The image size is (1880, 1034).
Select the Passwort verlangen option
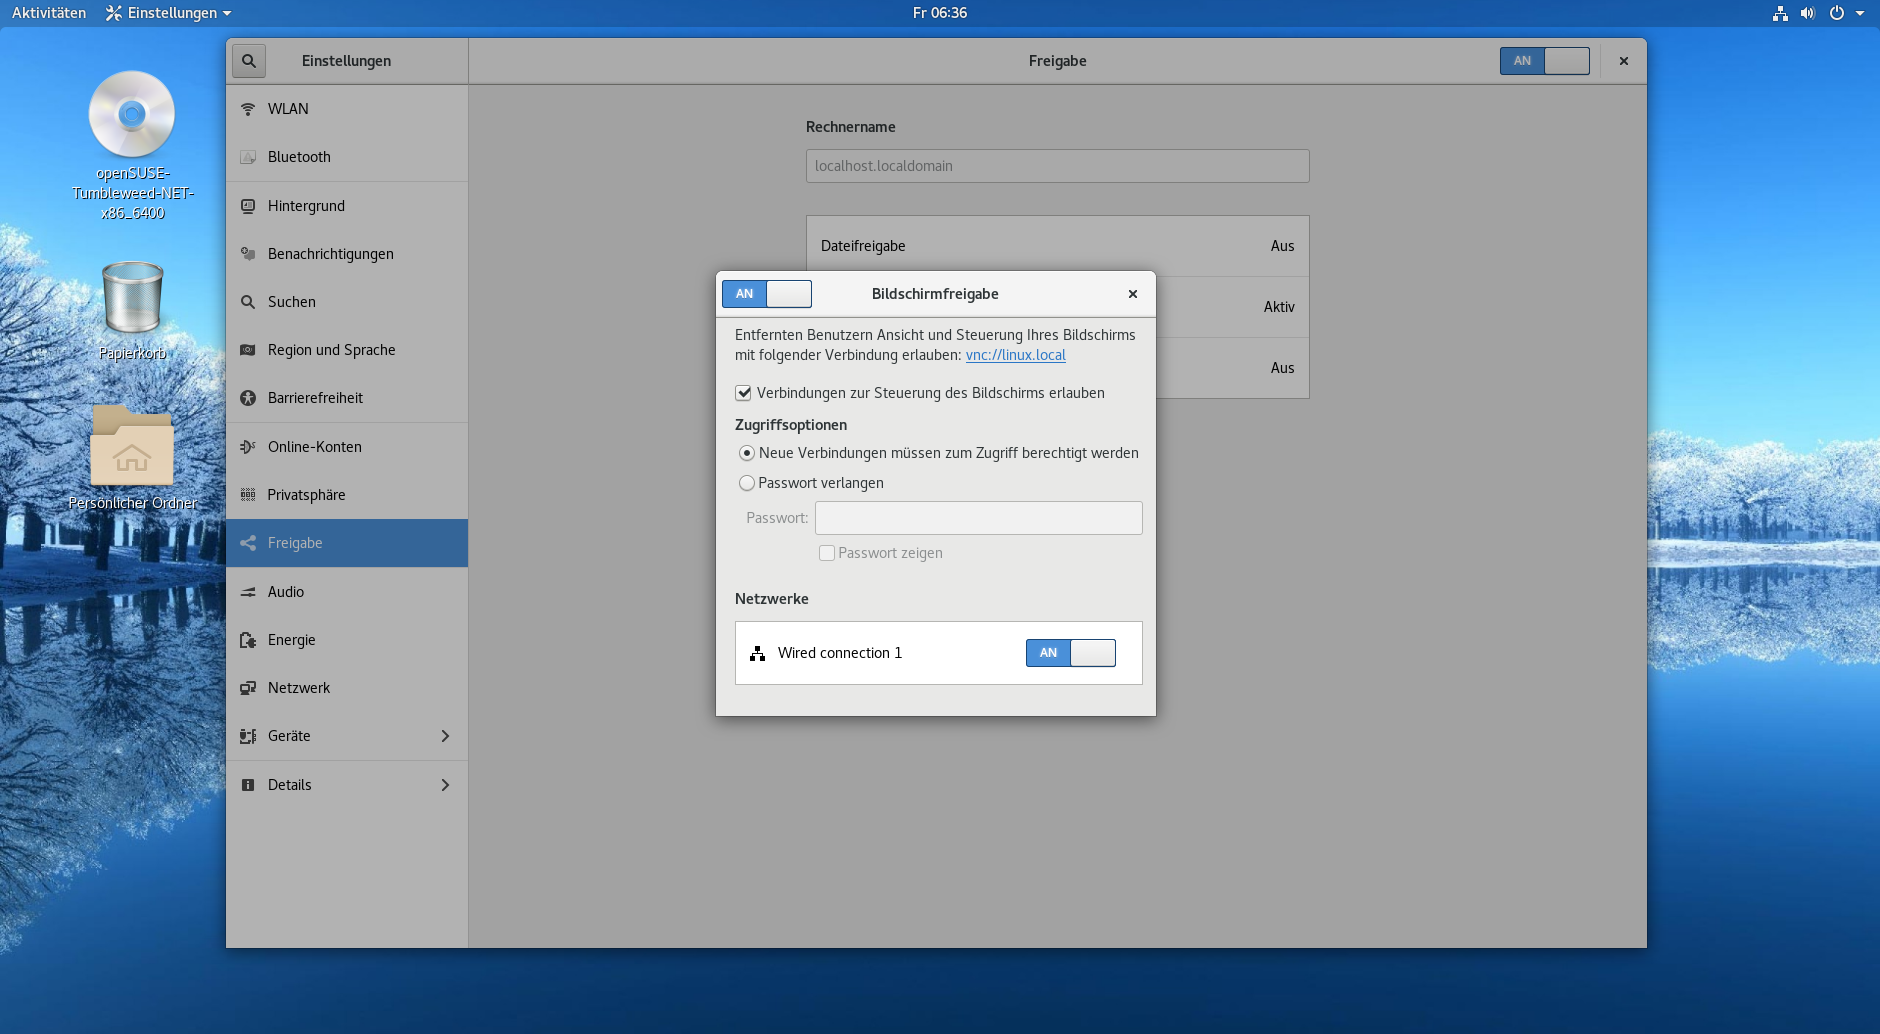pyautogui.click(x=747, y=483)
